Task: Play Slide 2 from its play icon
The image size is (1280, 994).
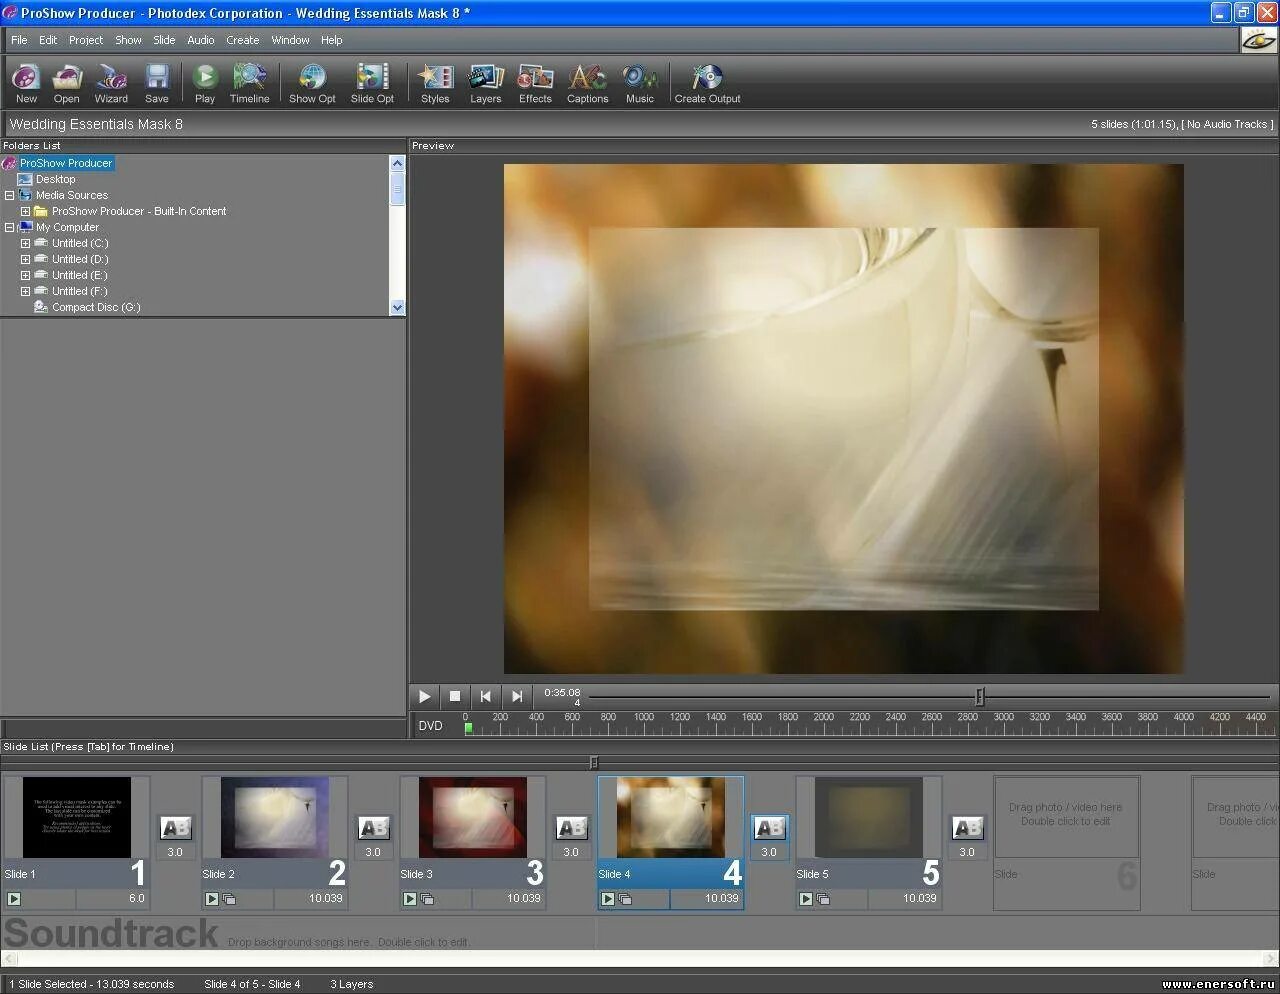Action: click(x=212, y=899)
